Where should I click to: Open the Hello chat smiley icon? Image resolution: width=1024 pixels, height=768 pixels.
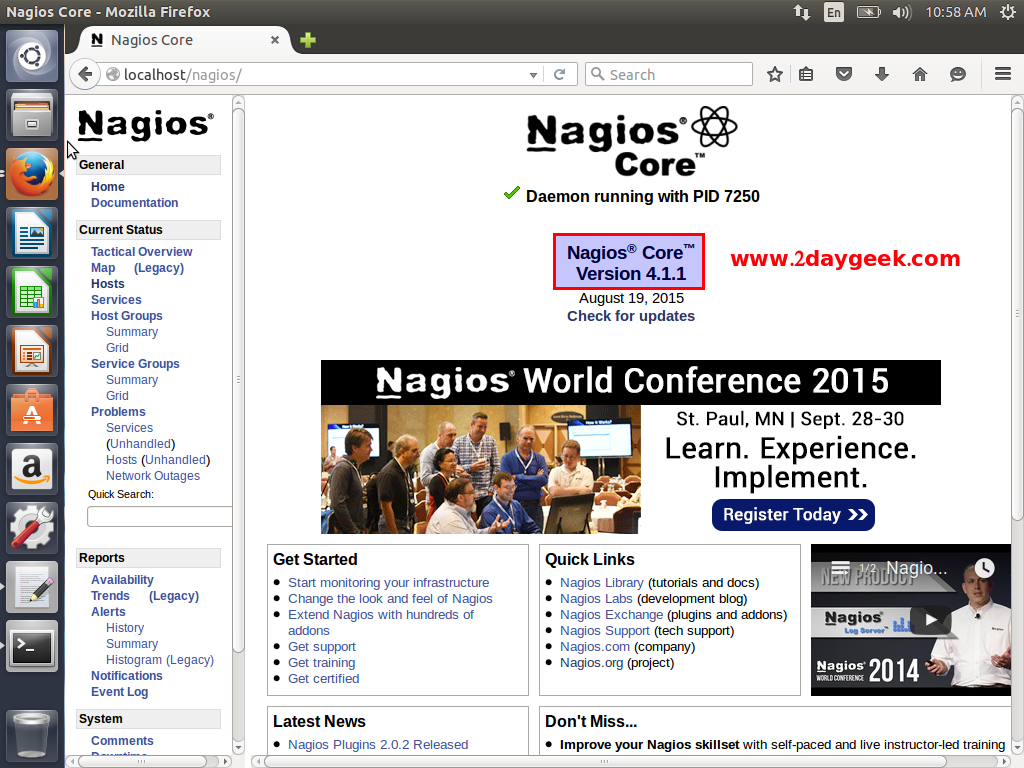[957, 74]
